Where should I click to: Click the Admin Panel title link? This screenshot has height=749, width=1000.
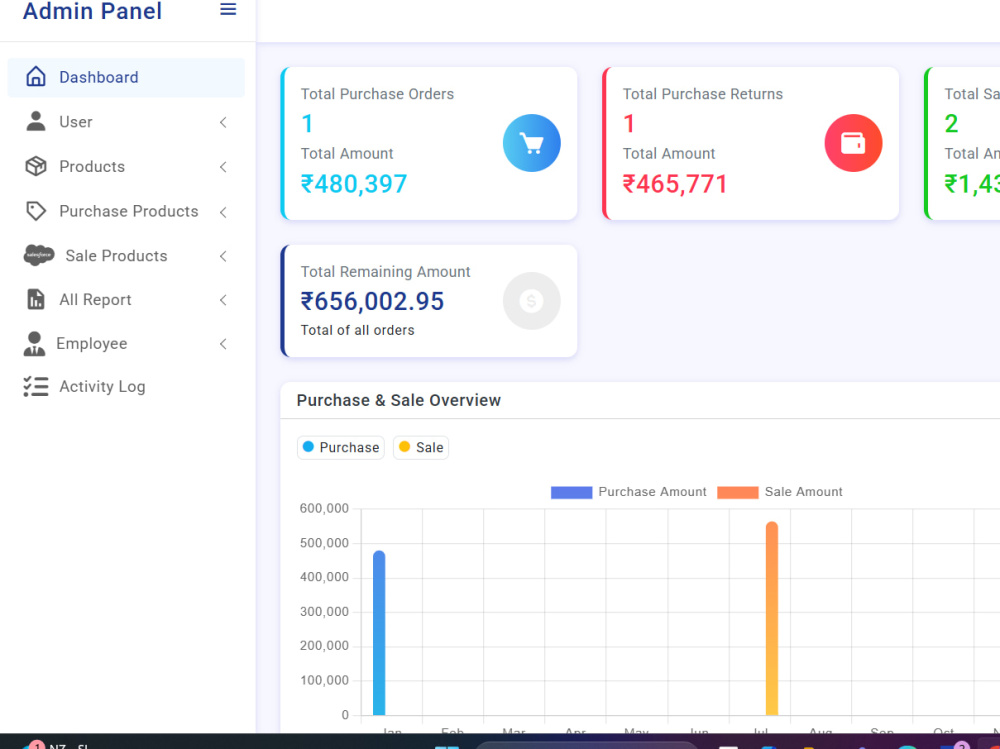[x=92, y=11]
